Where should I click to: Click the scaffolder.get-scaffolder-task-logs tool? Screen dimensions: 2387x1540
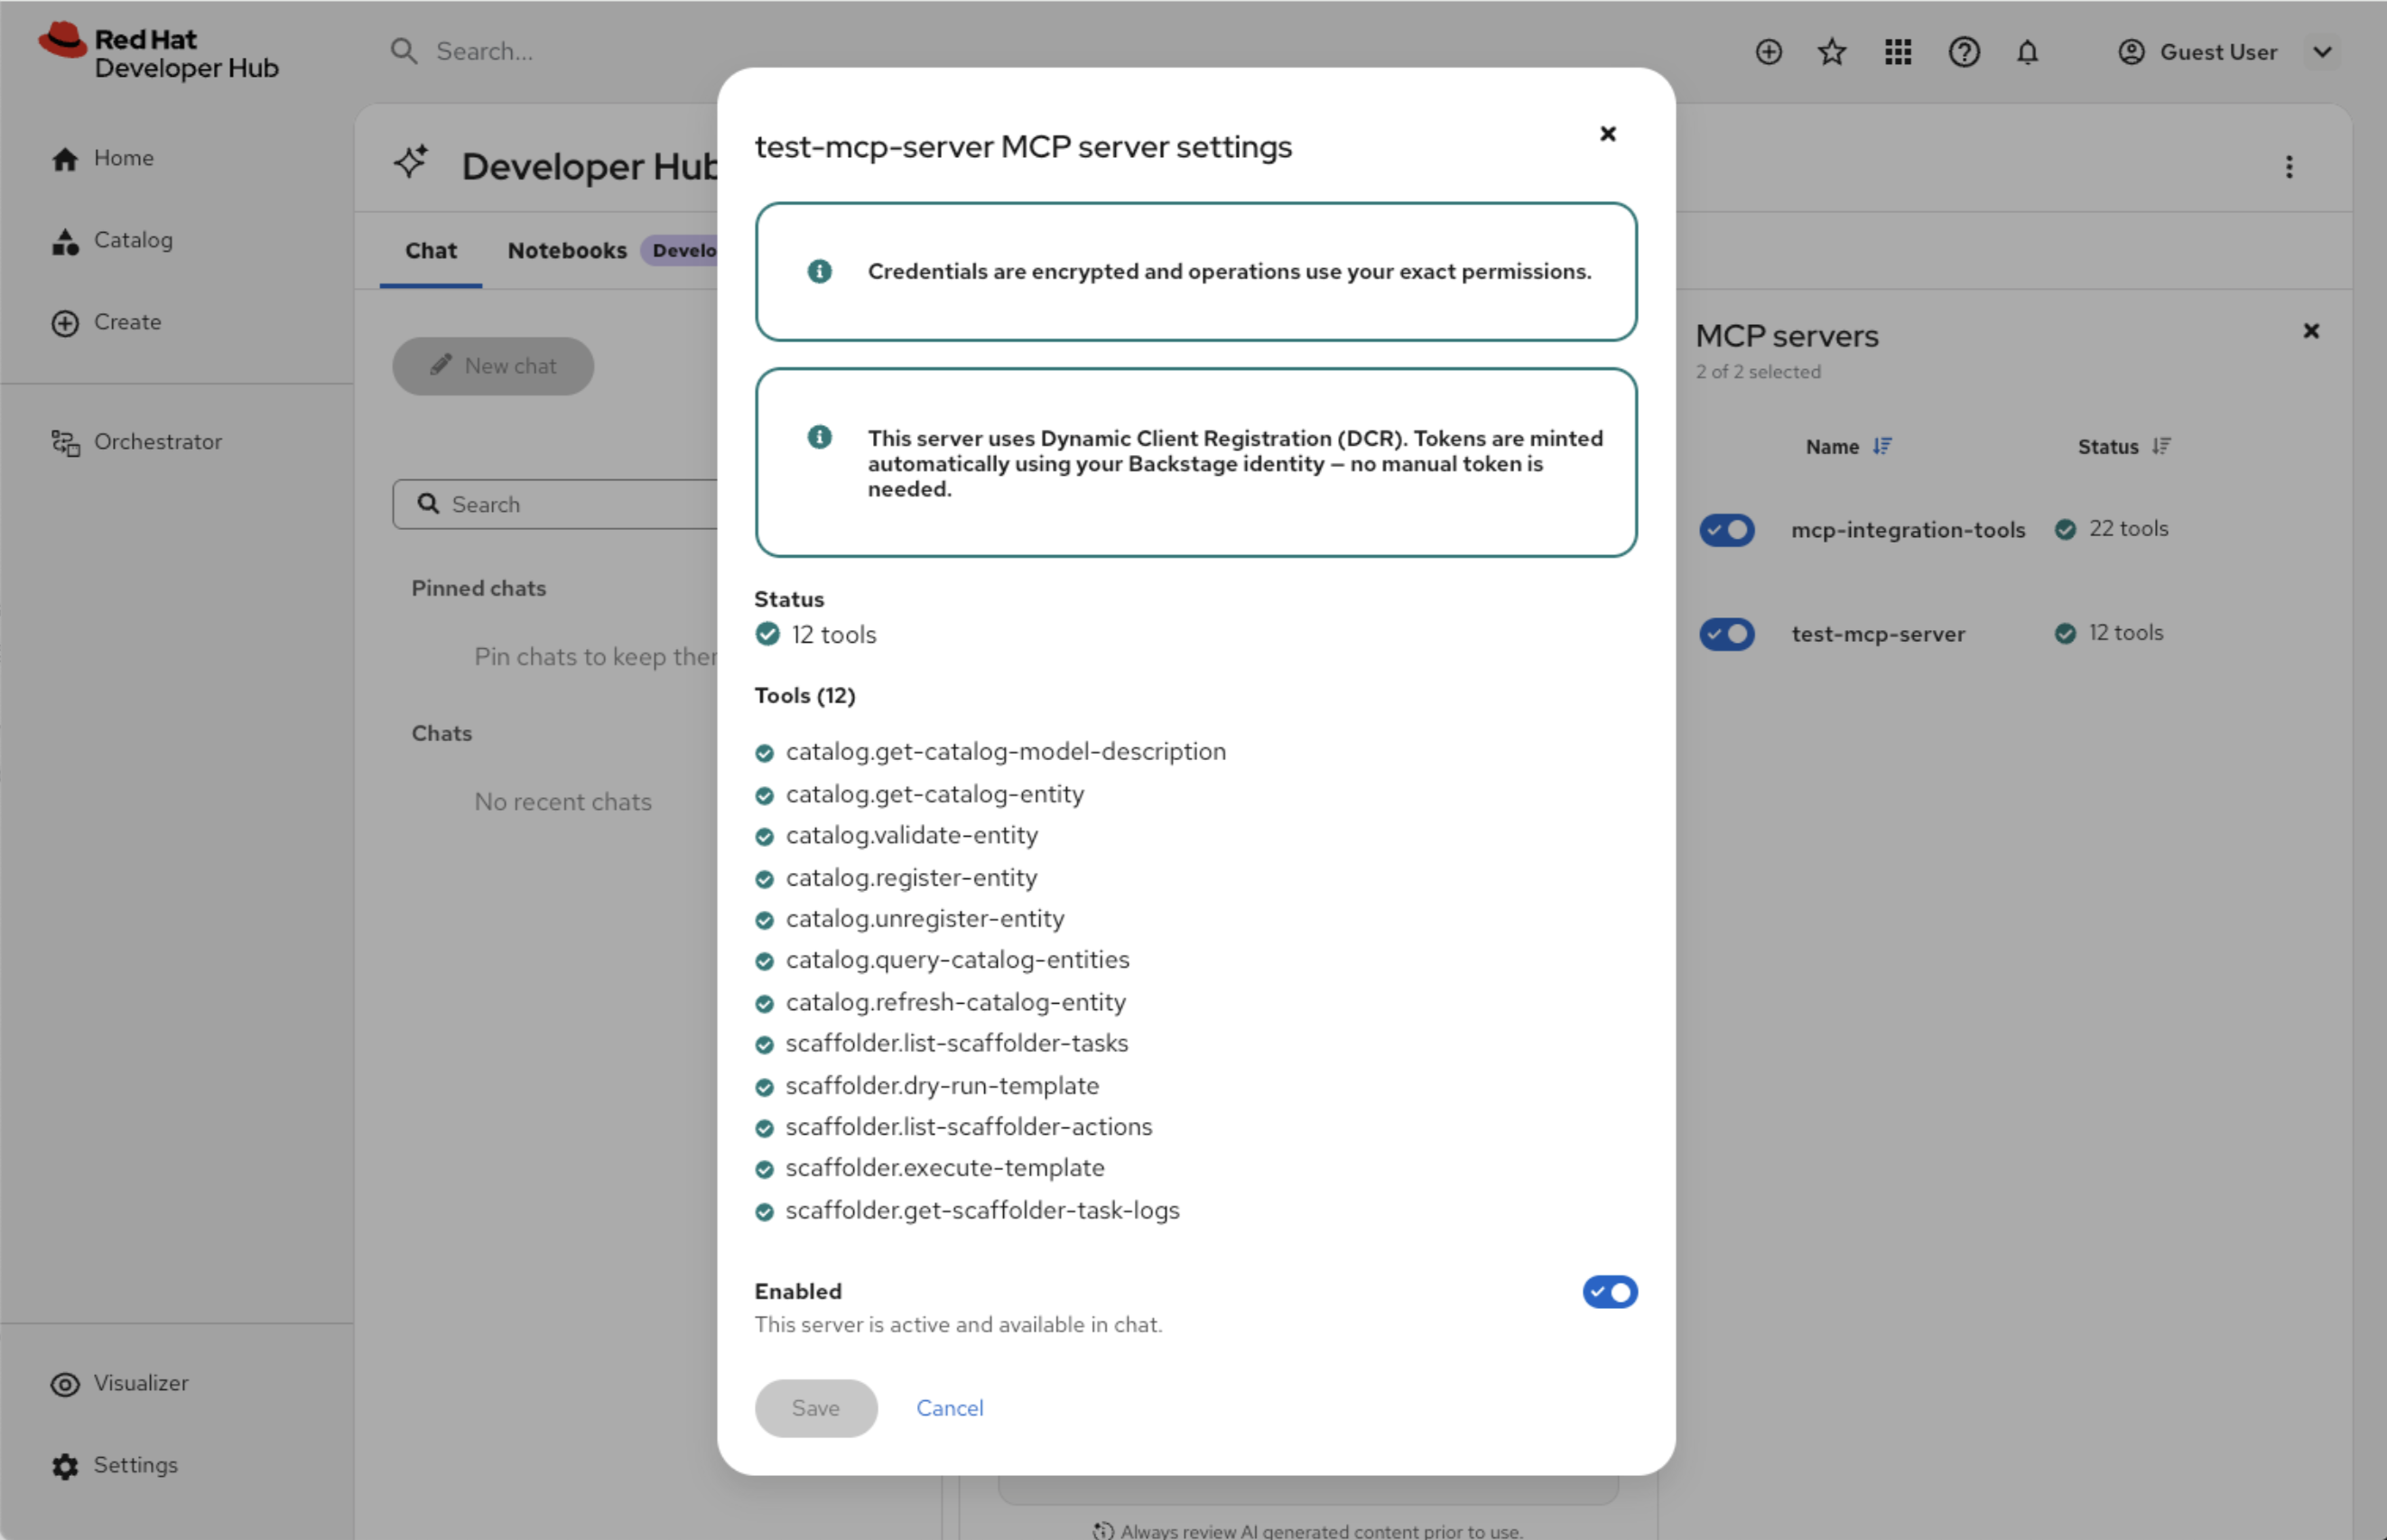tap(983, 1210)
